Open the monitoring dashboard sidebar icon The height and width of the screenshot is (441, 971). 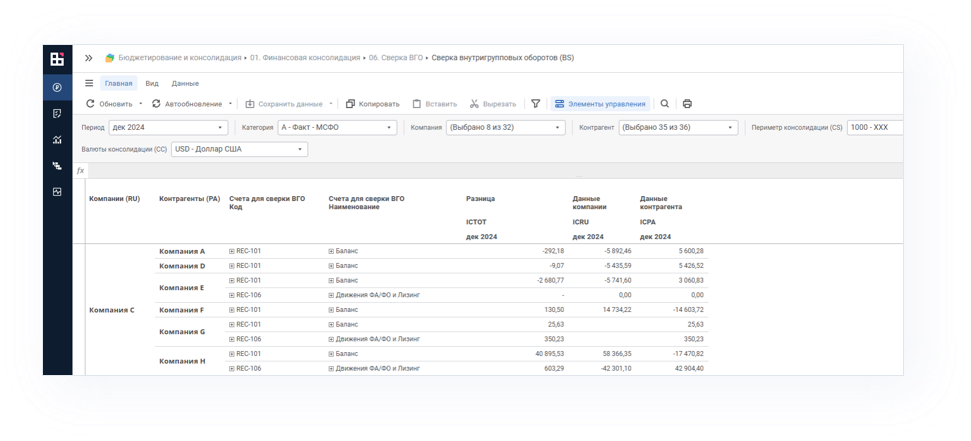(57, 192)
